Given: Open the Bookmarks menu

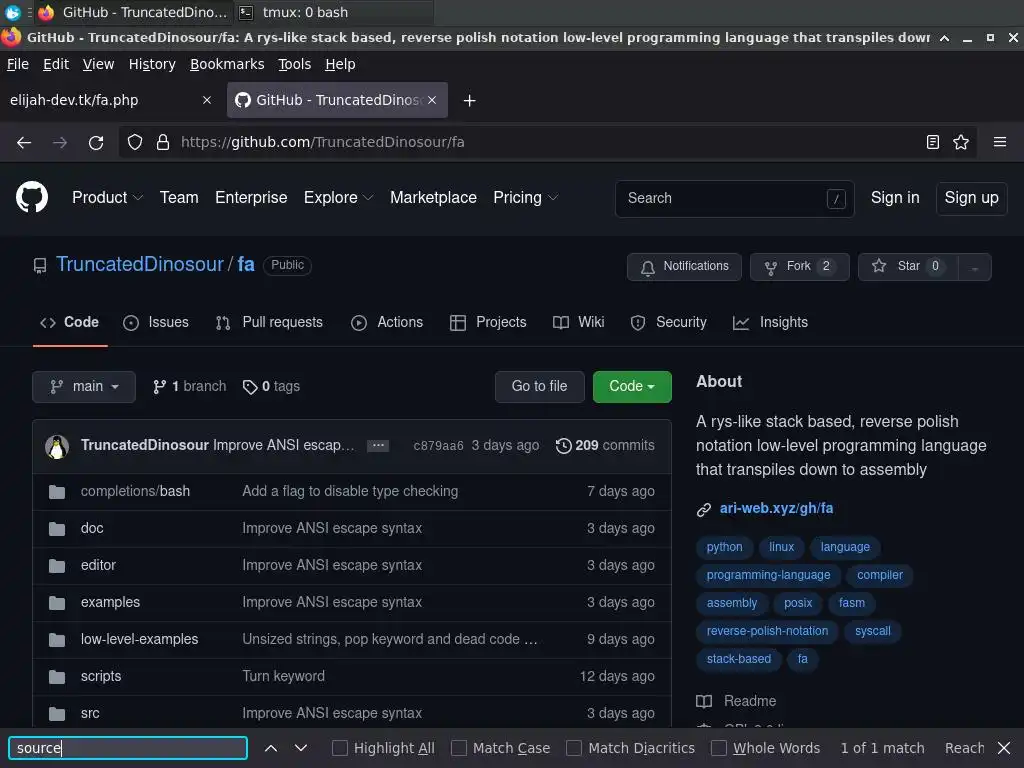Looking at the screenshot, I should click(x=227, y=64).
